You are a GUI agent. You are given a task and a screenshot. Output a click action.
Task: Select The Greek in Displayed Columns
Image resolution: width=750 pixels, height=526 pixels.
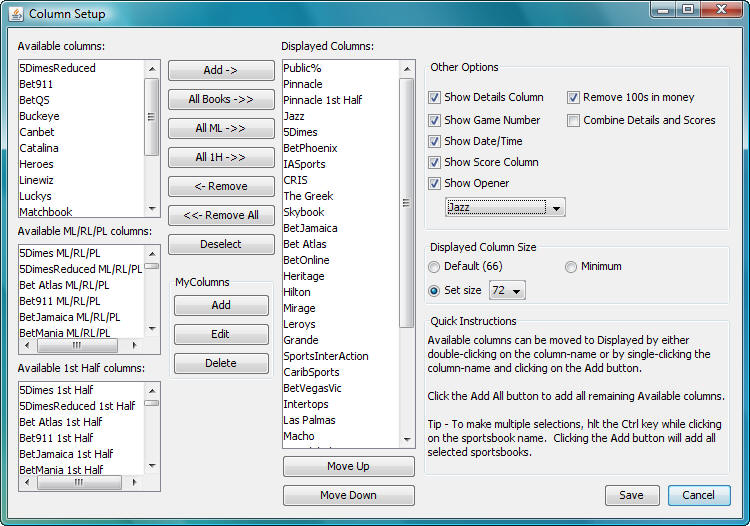(x=341, y=196)
